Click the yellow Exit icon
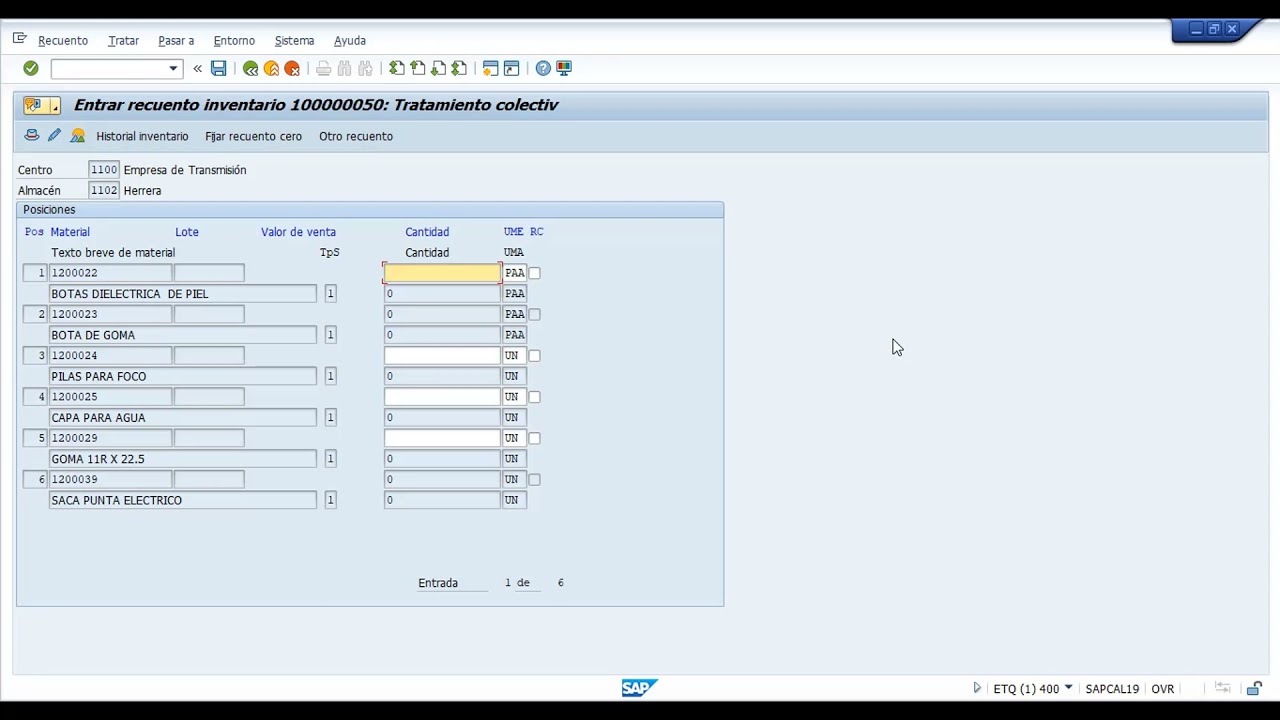This screenshot has width=1280, height=720. pyautogui.click(x=271, y=68)
